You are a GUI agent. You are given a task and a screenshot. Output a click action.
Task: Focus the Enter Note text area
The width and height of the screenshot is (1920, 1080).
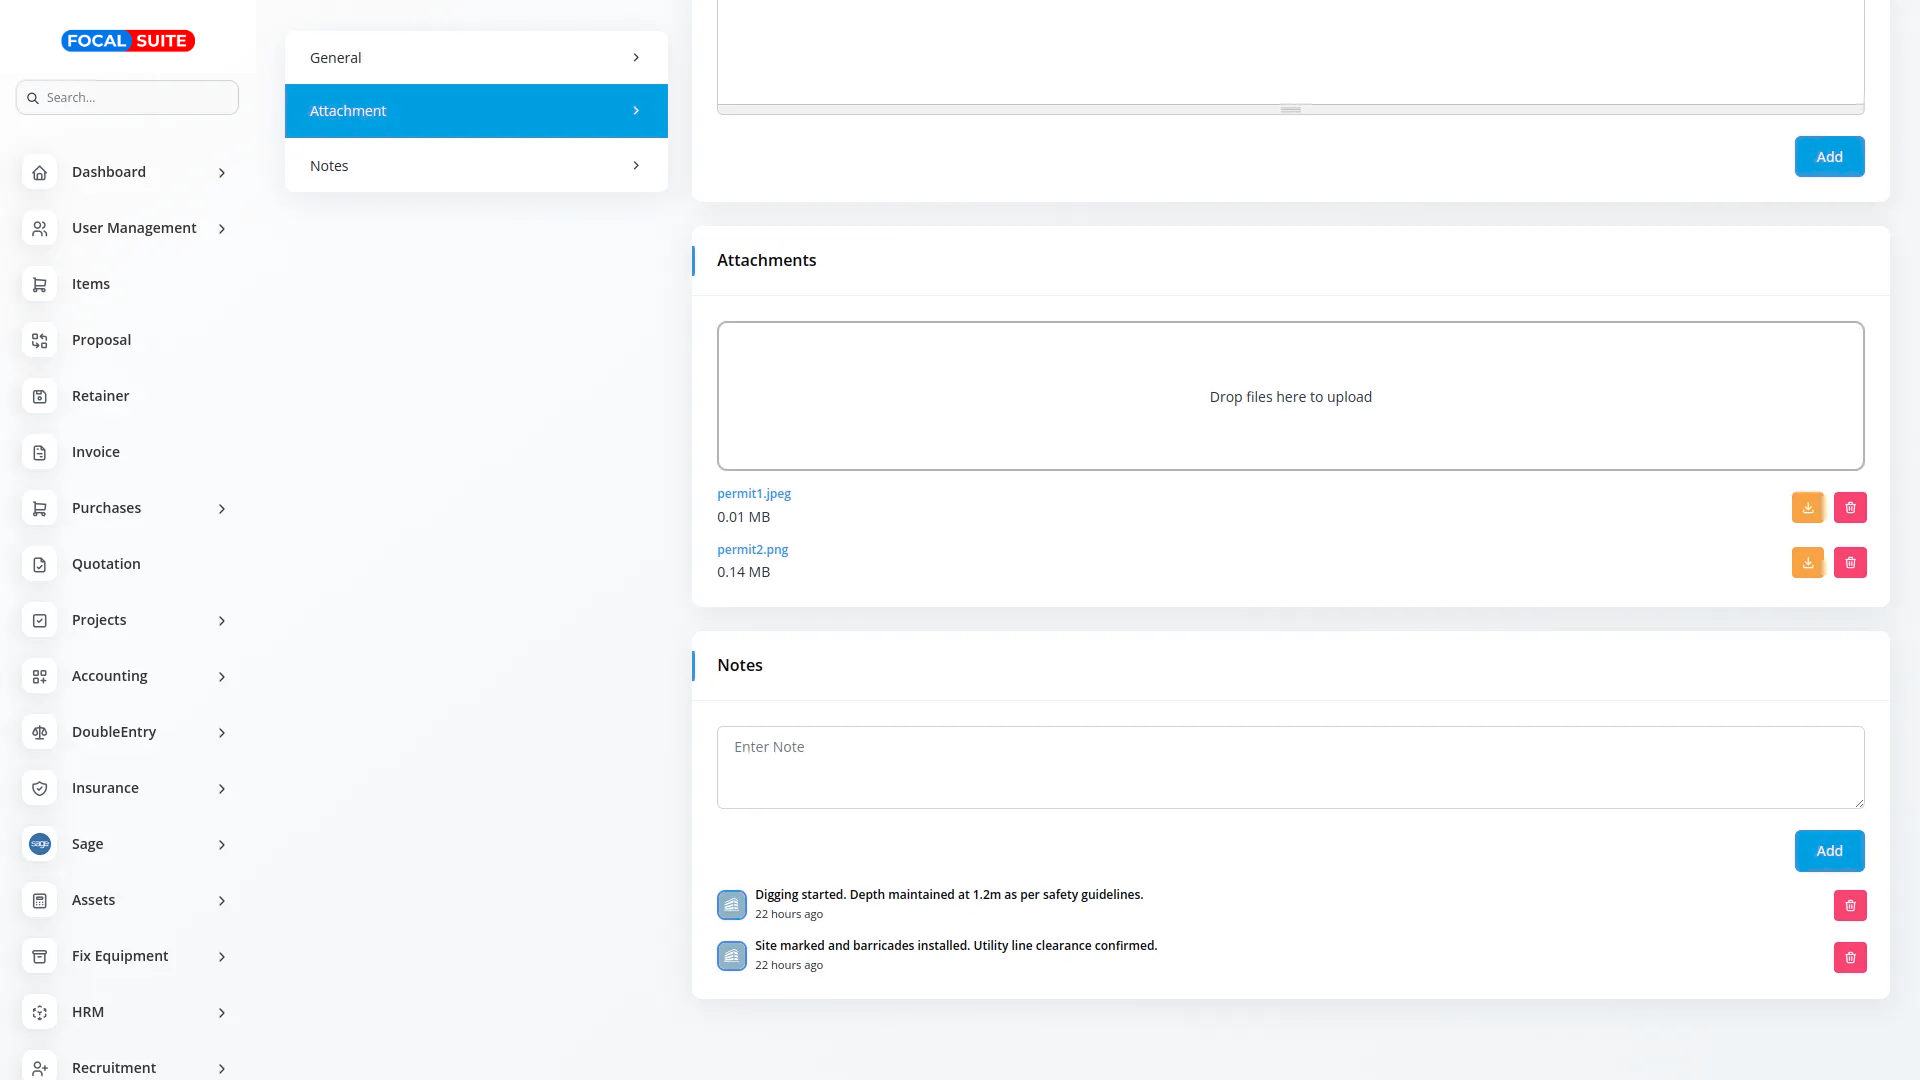1290,767
